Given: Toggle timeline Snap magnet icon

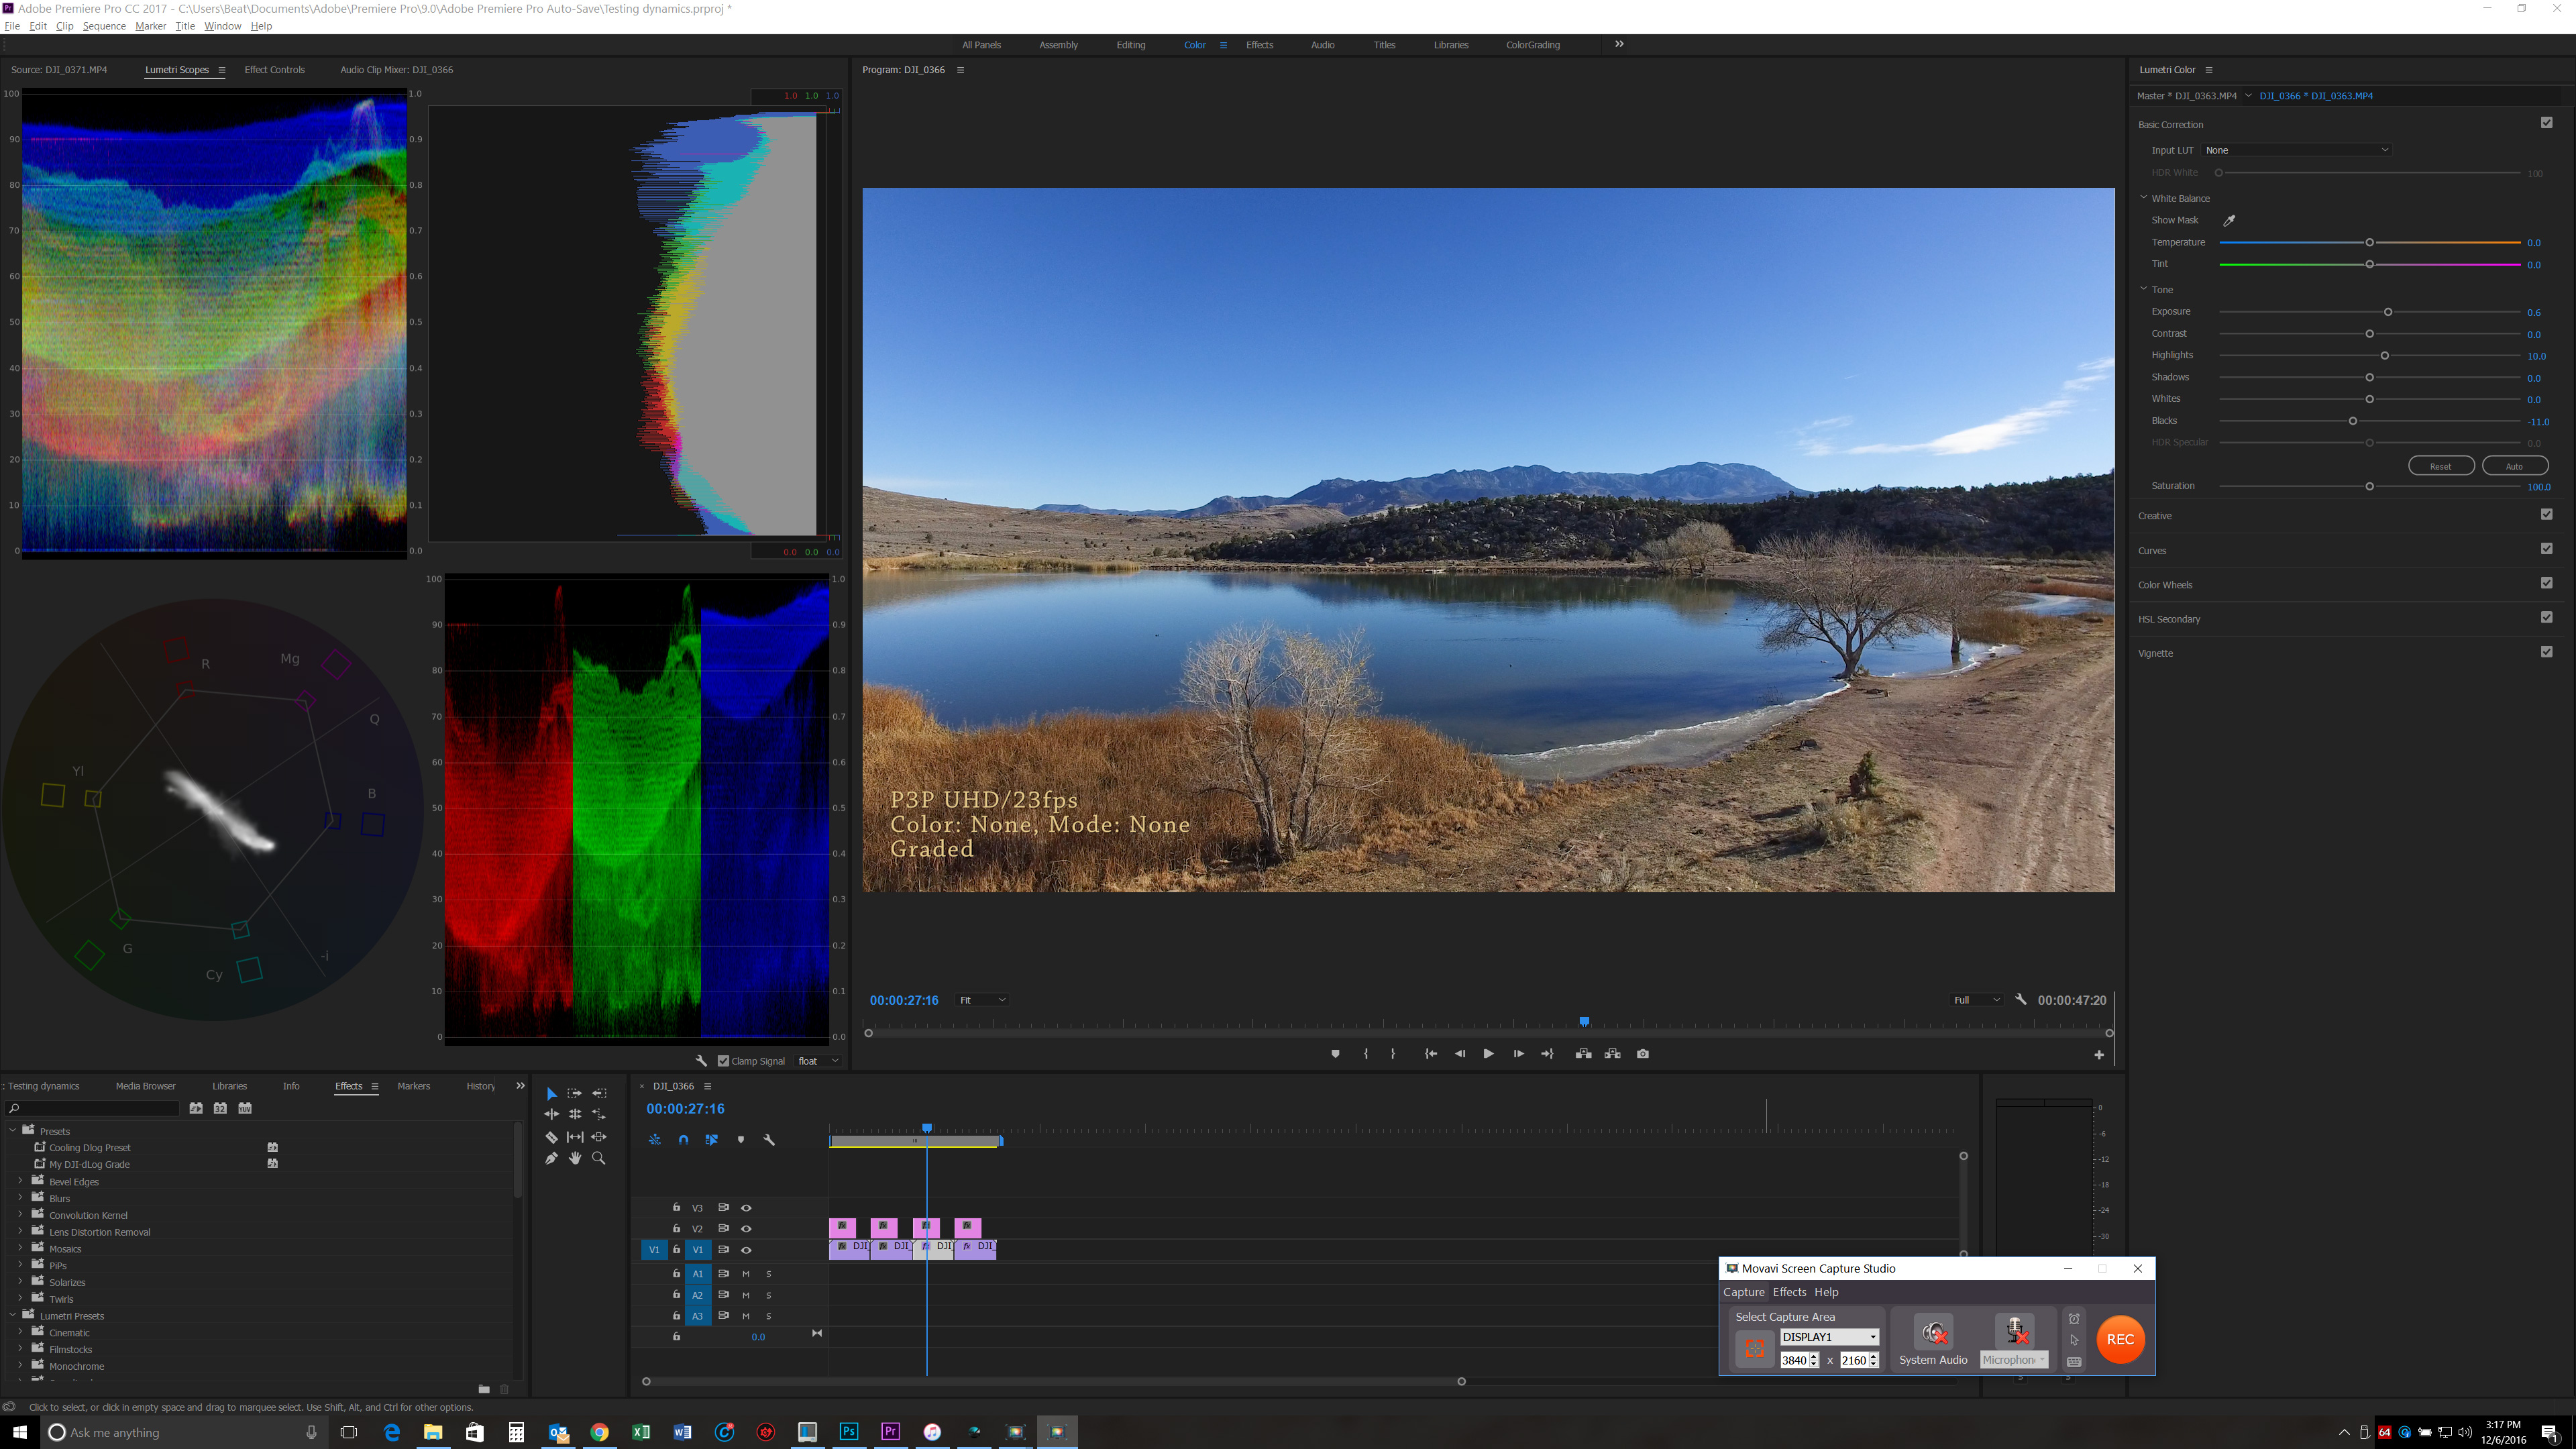Looking at the screenshot, I should tap(683, 1139).
